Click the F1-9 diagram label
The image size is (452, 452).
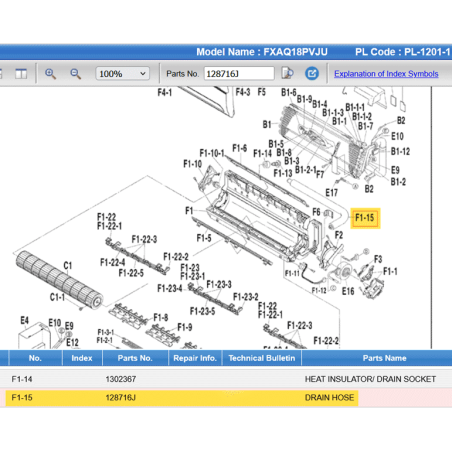tap(185, 327)
